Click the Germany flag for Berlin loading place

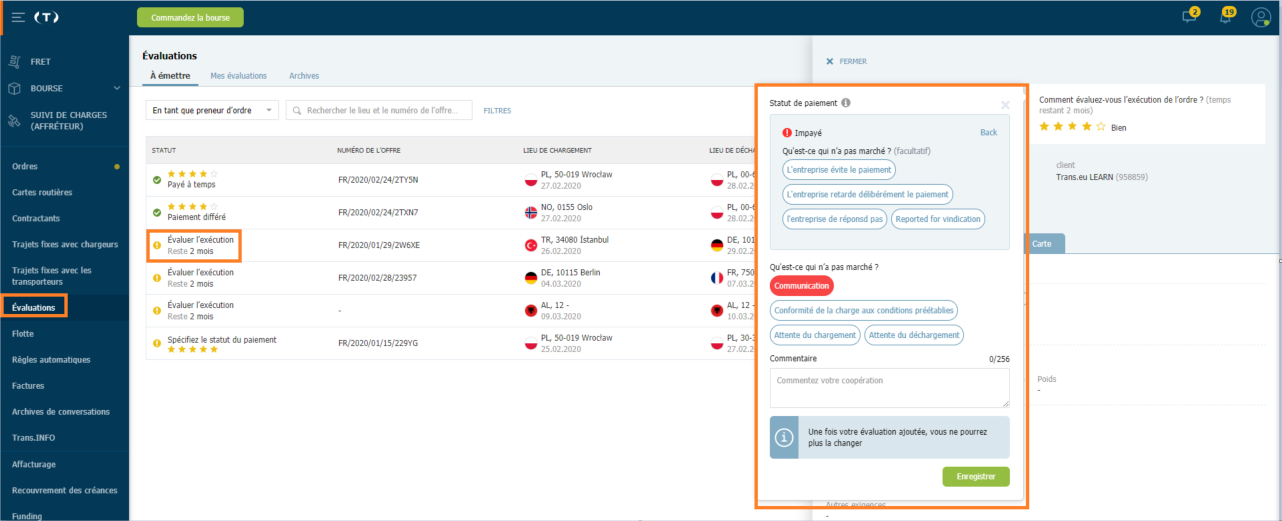[531, 278]
